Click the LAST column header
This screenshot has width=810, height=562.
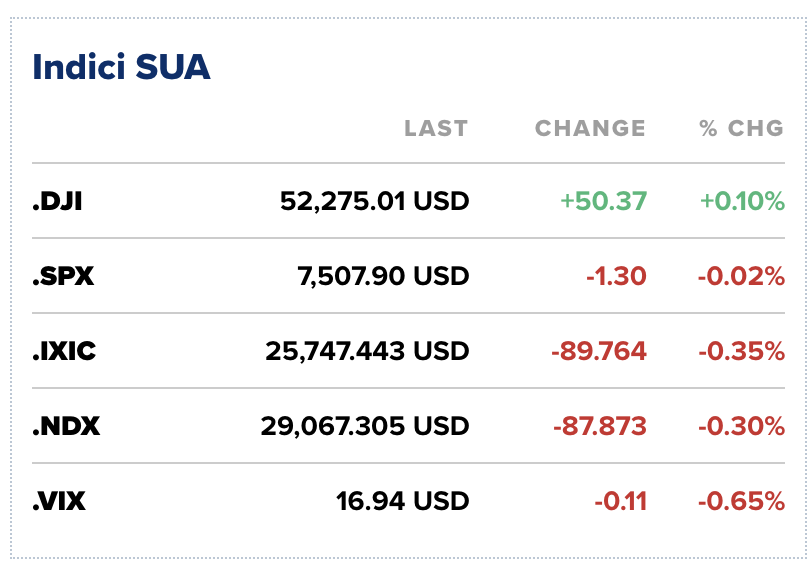436,128
